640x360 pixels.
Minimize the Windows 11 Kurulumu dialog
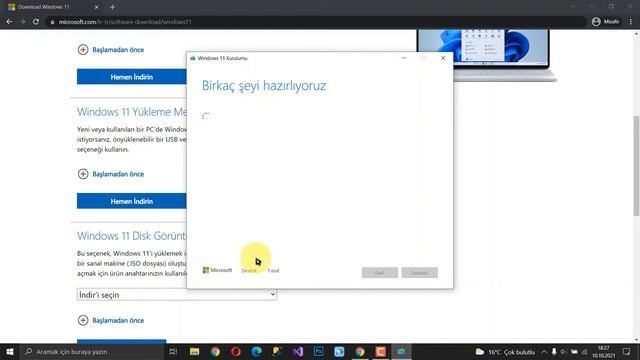[404, 58]
